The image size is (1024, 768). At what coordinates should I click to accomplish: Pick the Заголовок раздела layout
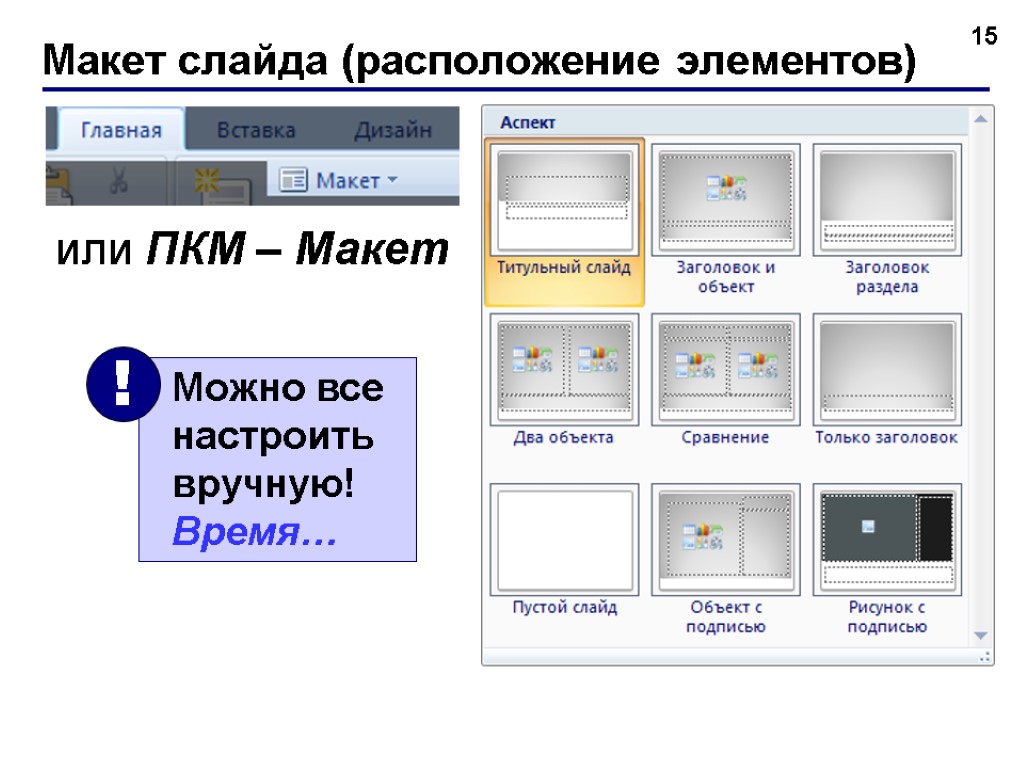tap(887, 220)
